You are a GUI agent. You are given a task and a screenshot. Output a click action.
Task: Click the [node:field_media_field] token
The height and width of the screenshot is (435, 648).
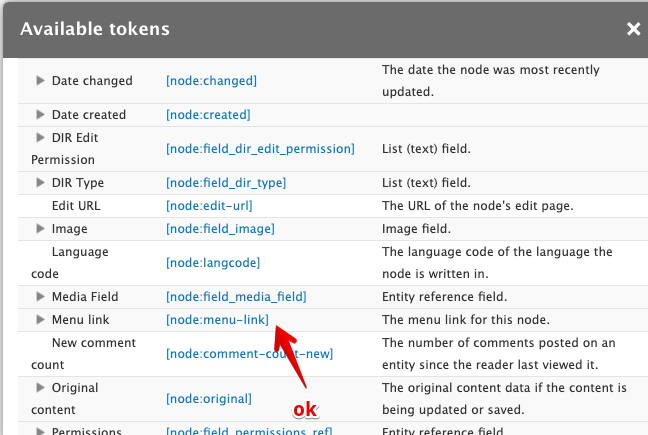pyautogui.click(x=236, y=297)
